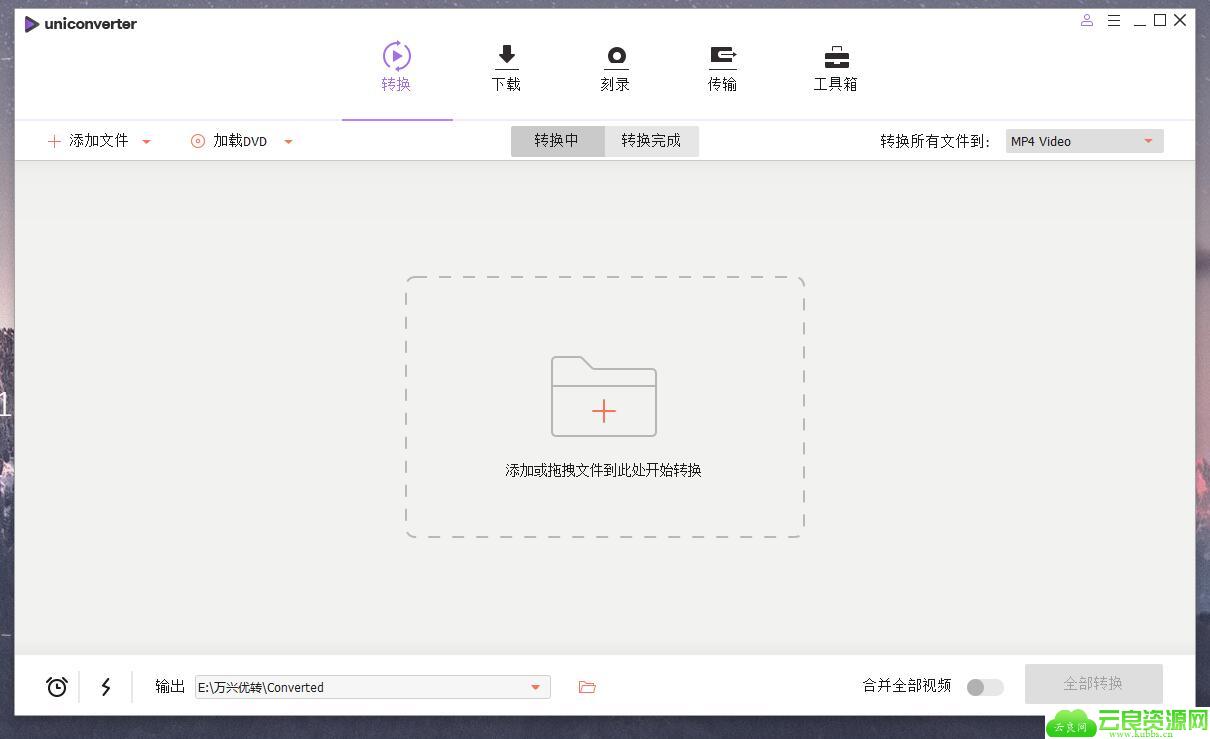Expand the 添加文件 dropdown arrow
The height and width of the screenshot is (739, 1210).
[146, 142]
